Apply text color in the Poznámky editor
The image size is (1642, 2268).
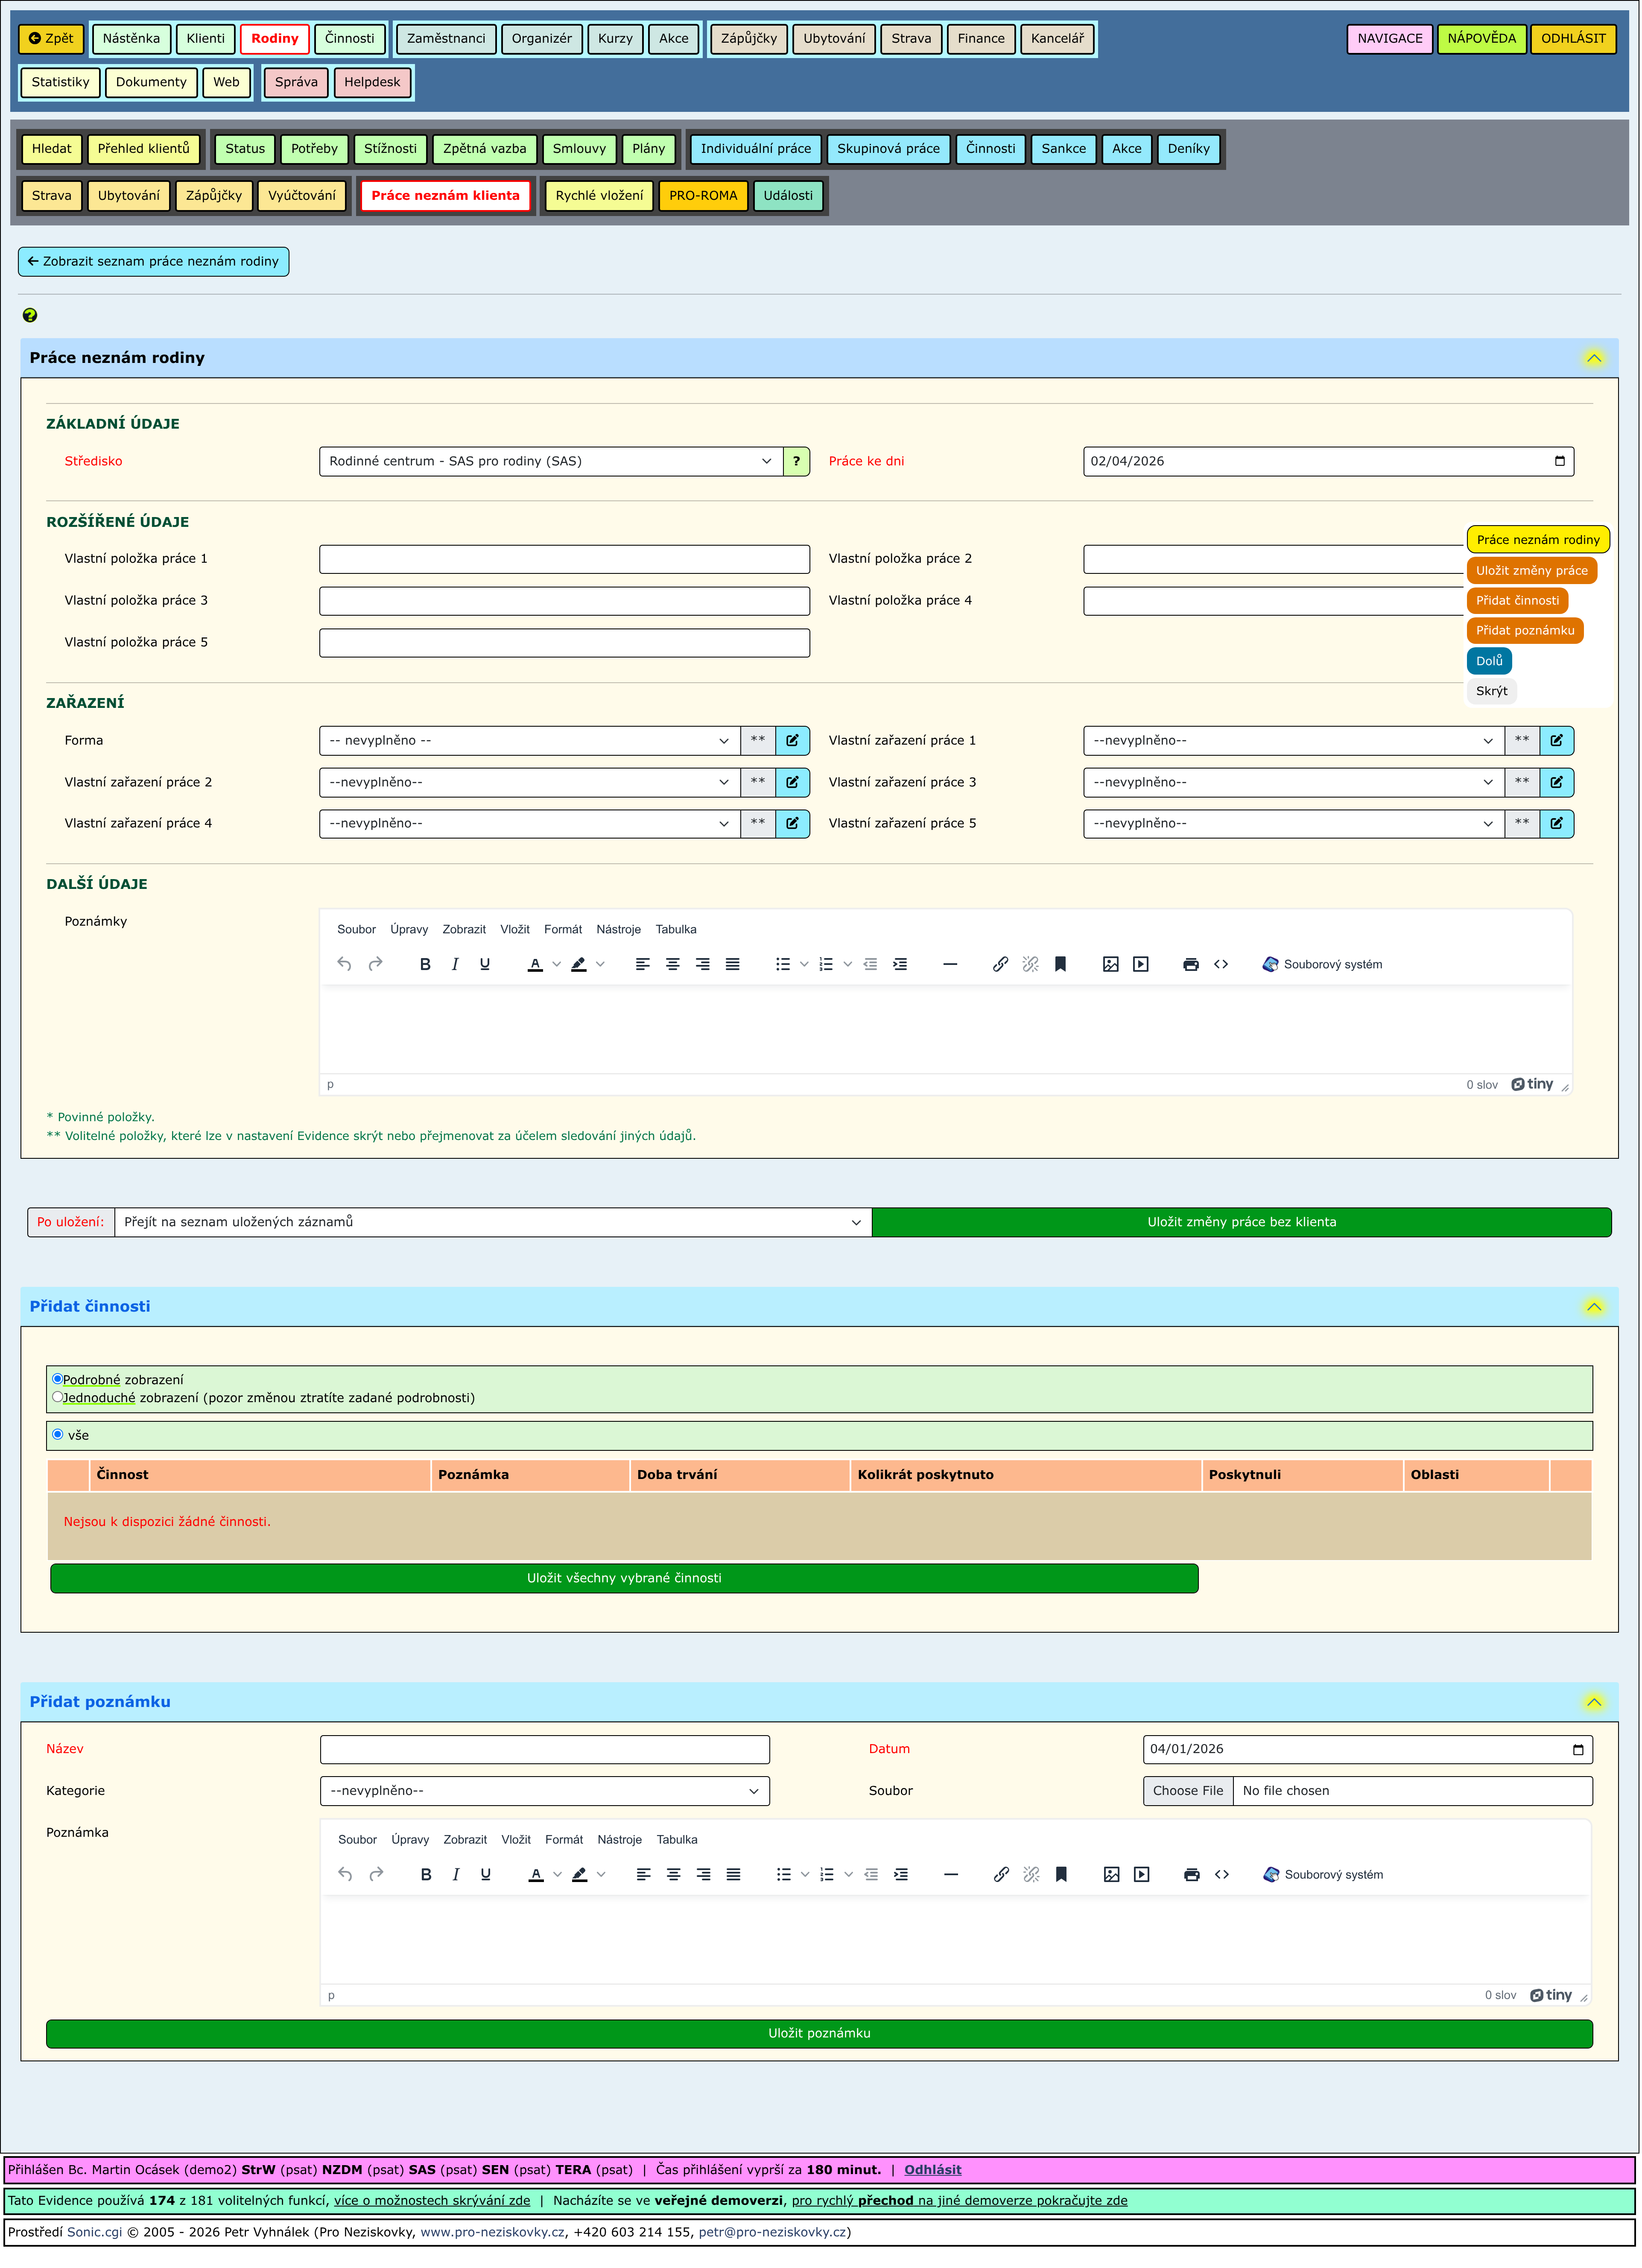[x=535, y=965]
